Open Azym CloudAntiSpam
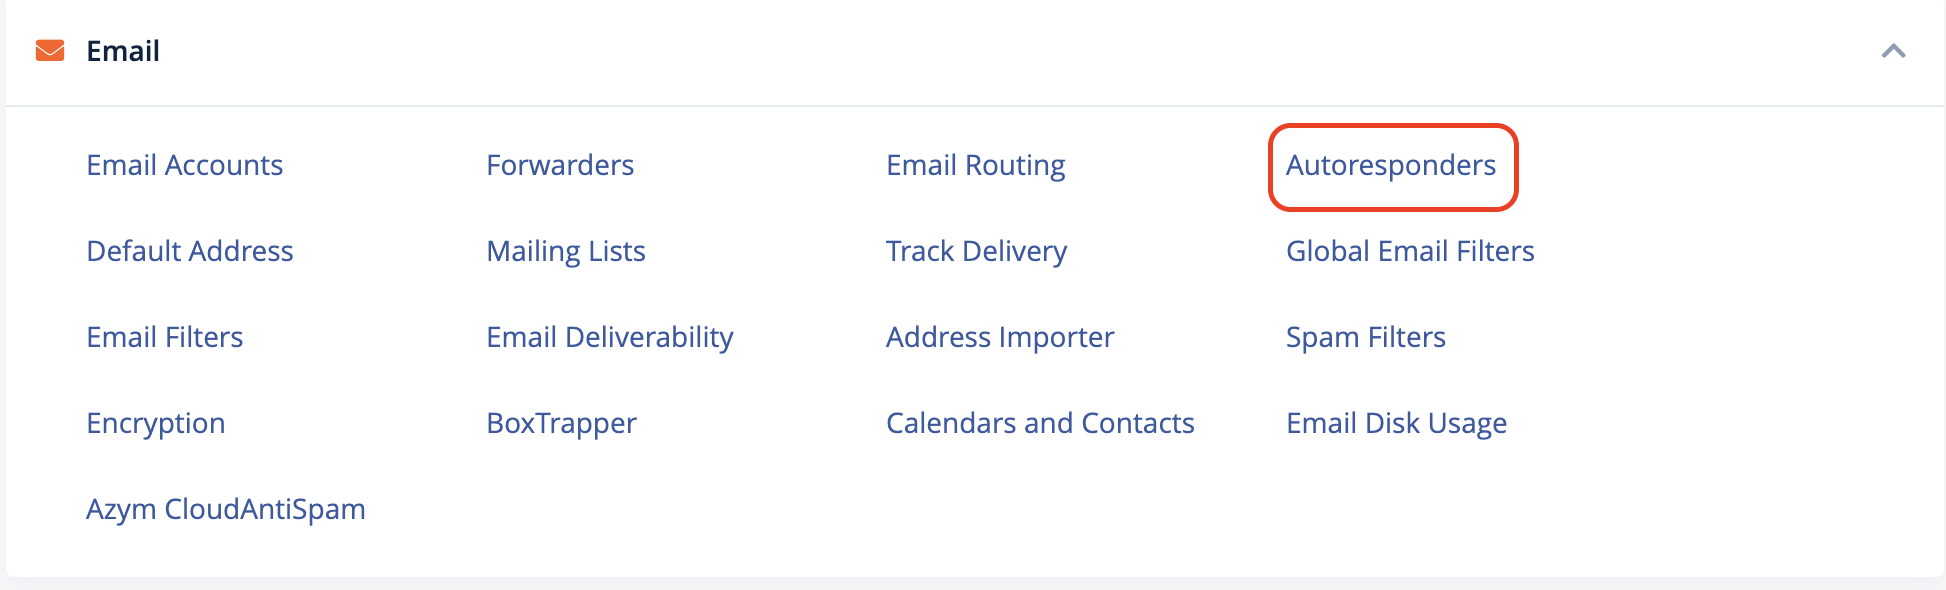The height and width of the screenshot is (590, 1946). (x=226, y=509)
